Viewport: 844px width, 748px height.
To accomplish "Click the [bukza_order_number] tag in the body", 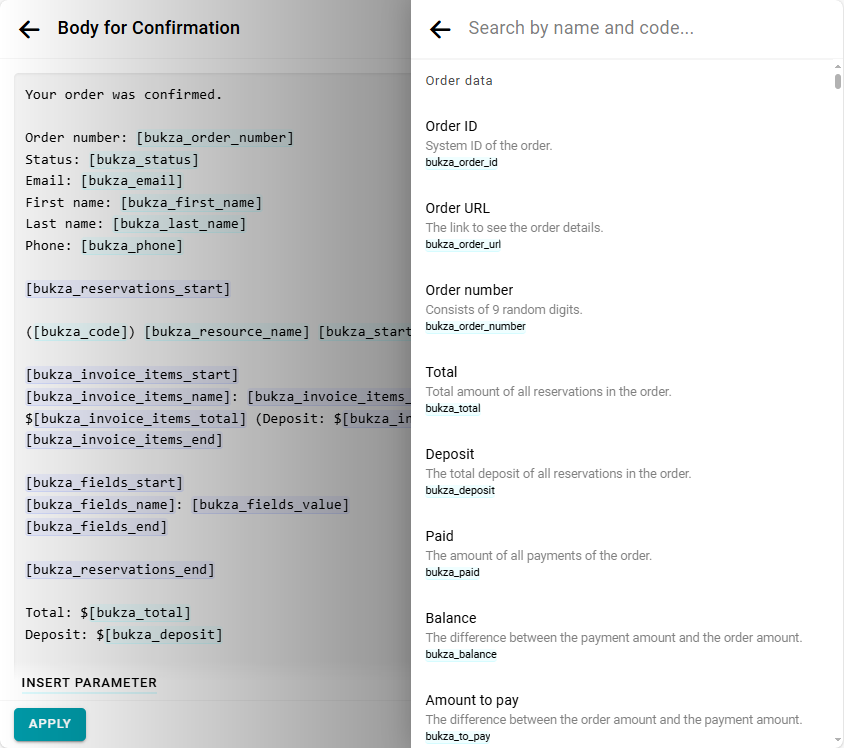I will 215,138.
